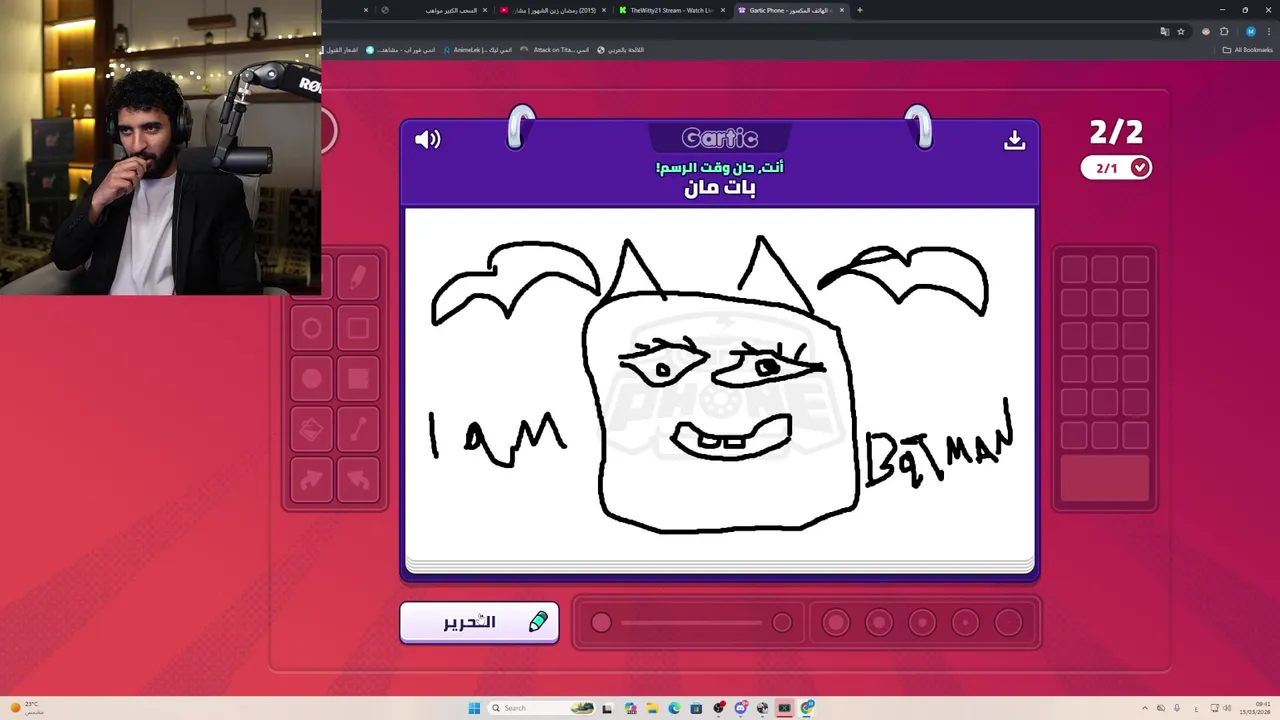Adjust the brush opacity slider track
1280x720 pixels.
(x=691, y=623)
